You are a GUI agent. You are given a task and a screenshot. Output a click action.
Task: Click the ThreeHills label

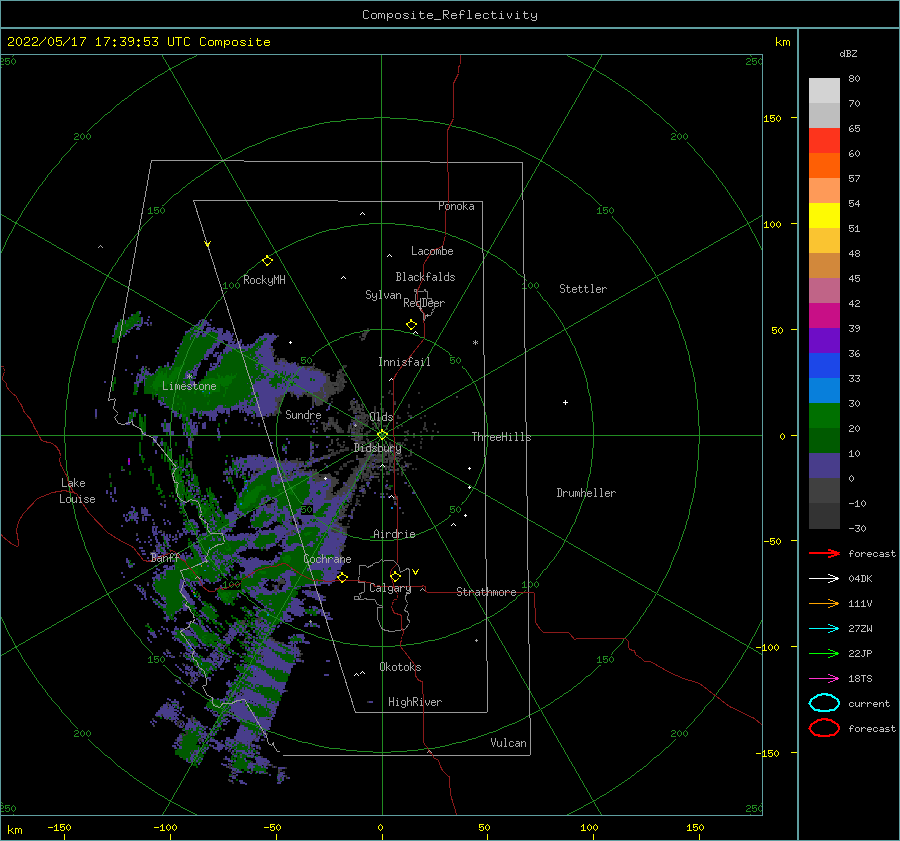click(501, 437)
